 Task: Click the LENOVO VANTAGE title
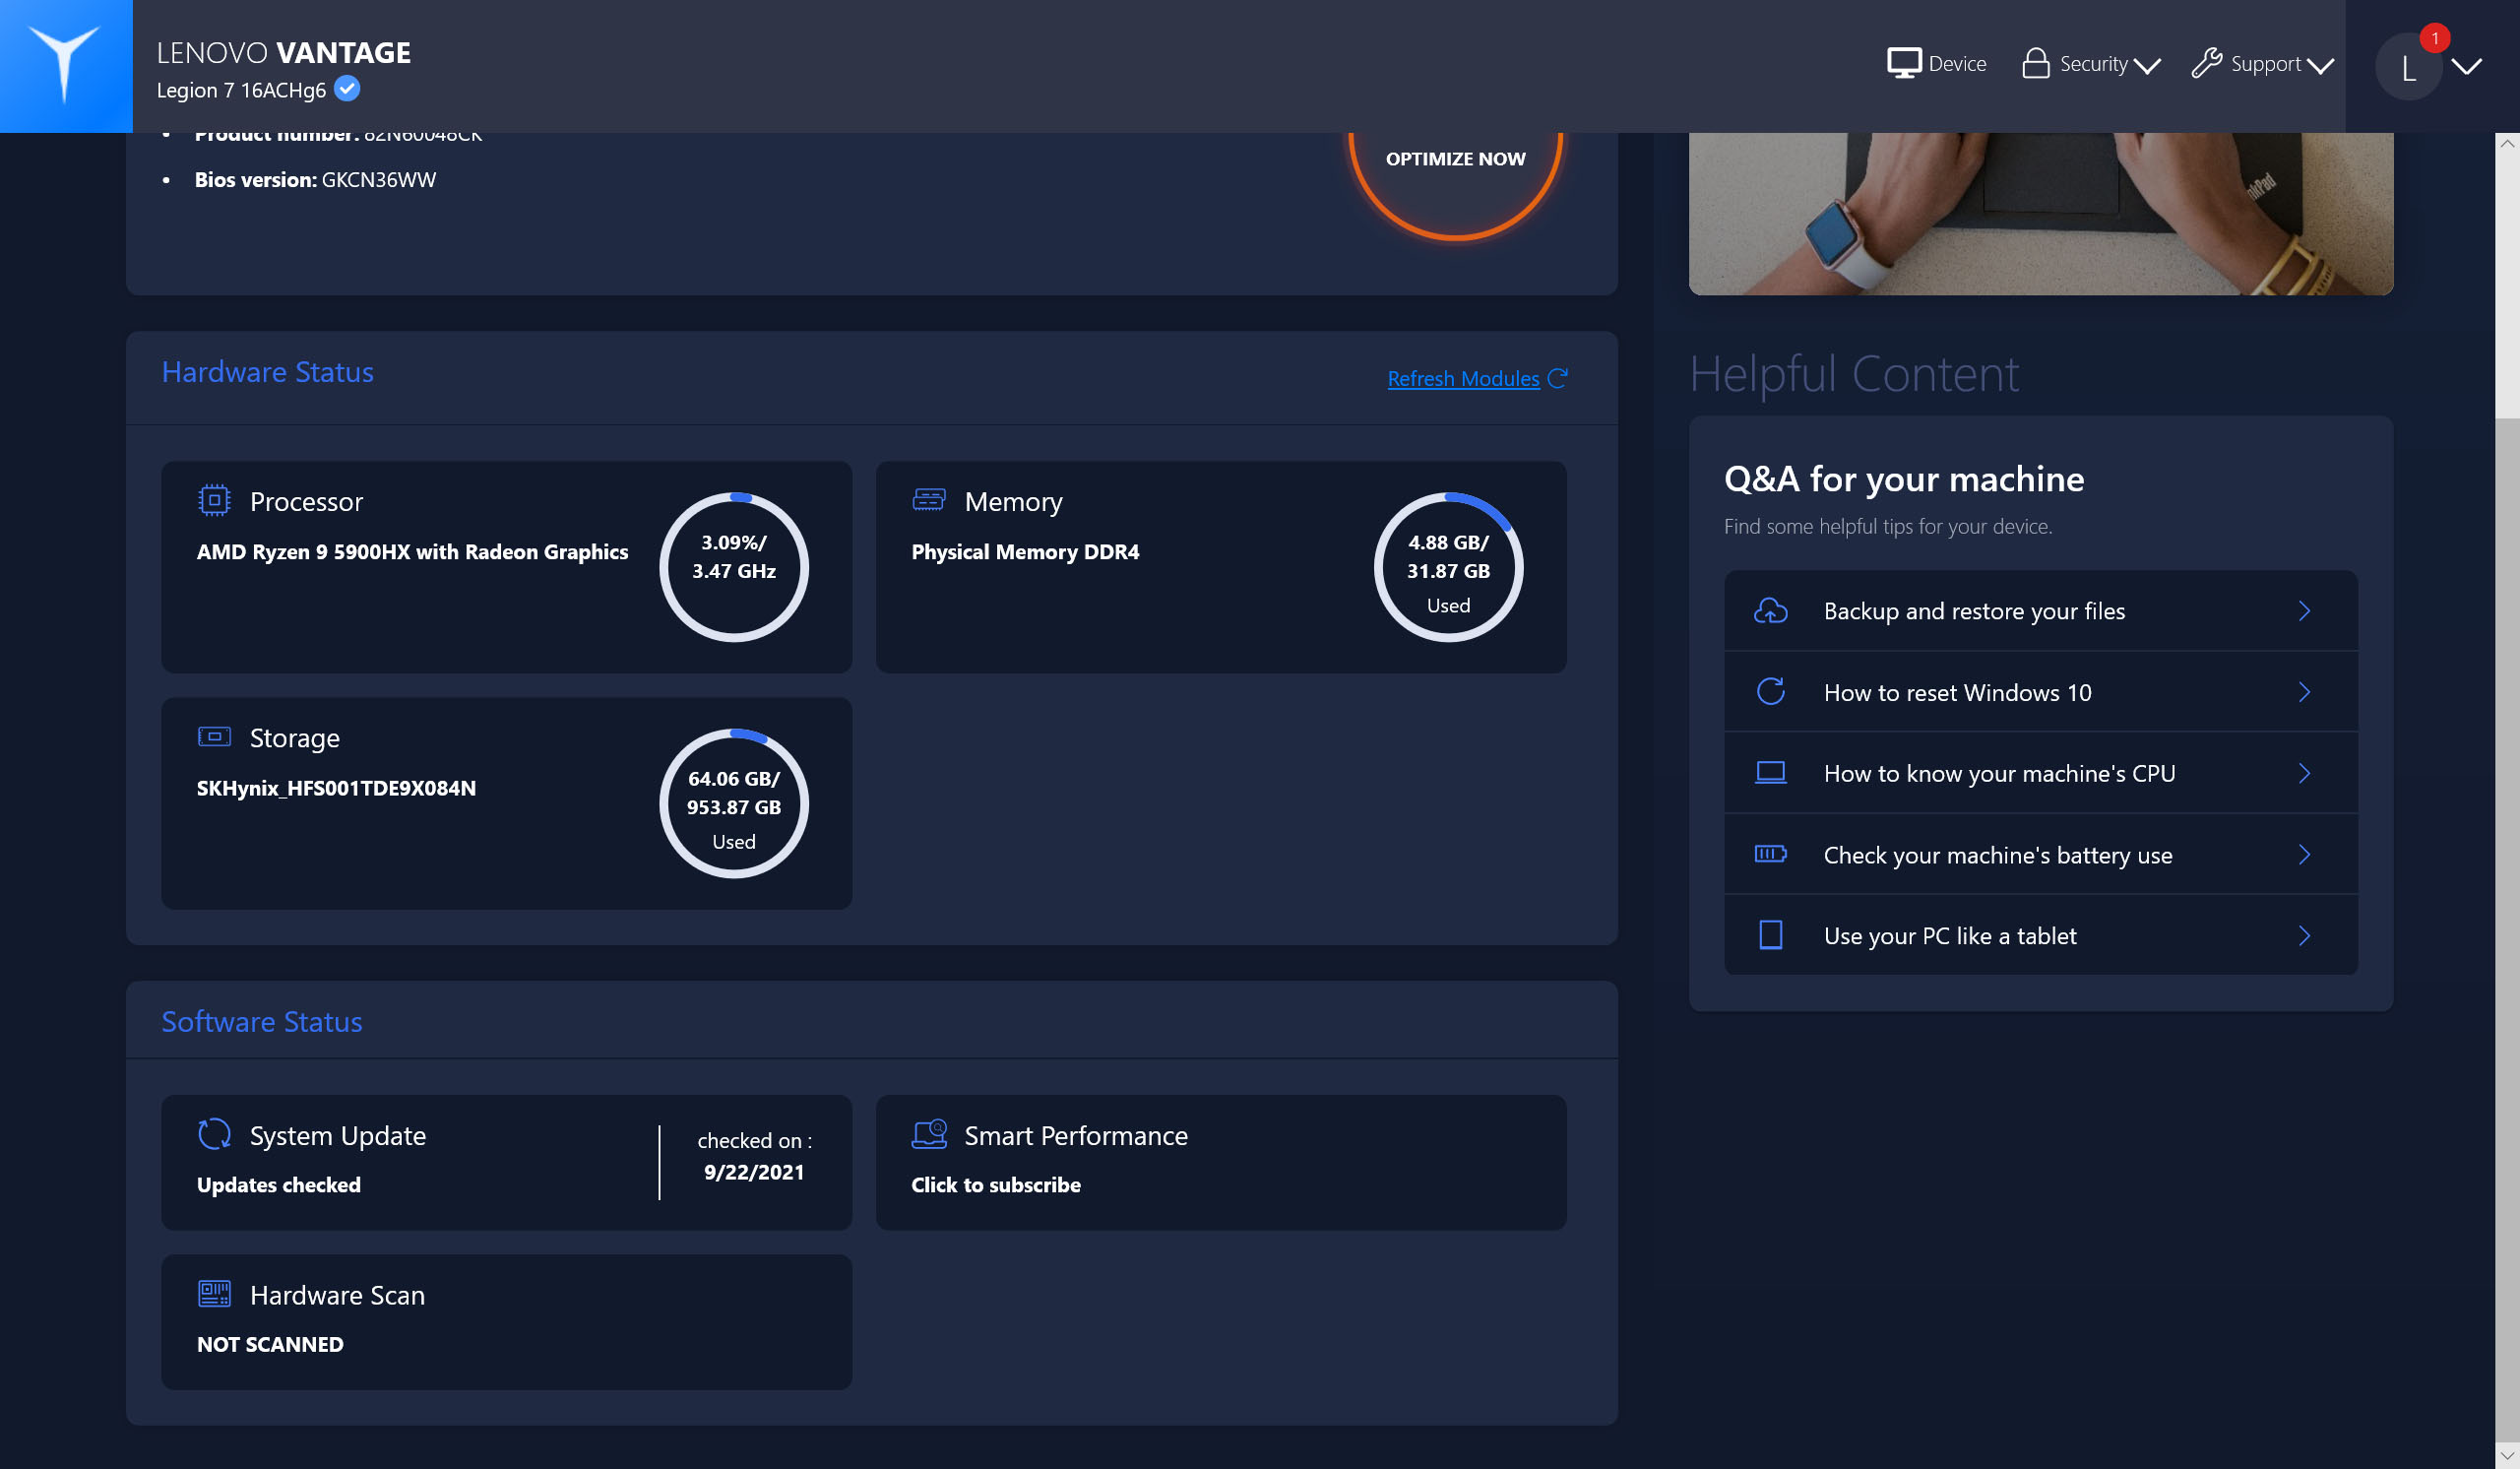(284, 52)
